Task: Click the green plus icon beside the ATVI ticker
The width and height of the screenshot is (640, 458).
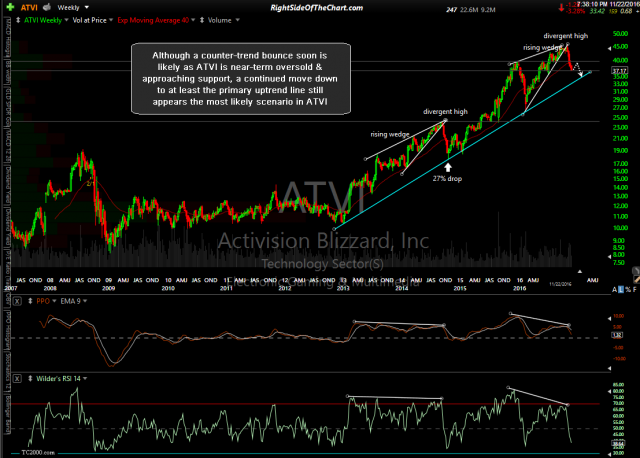Action: point(9,6)
